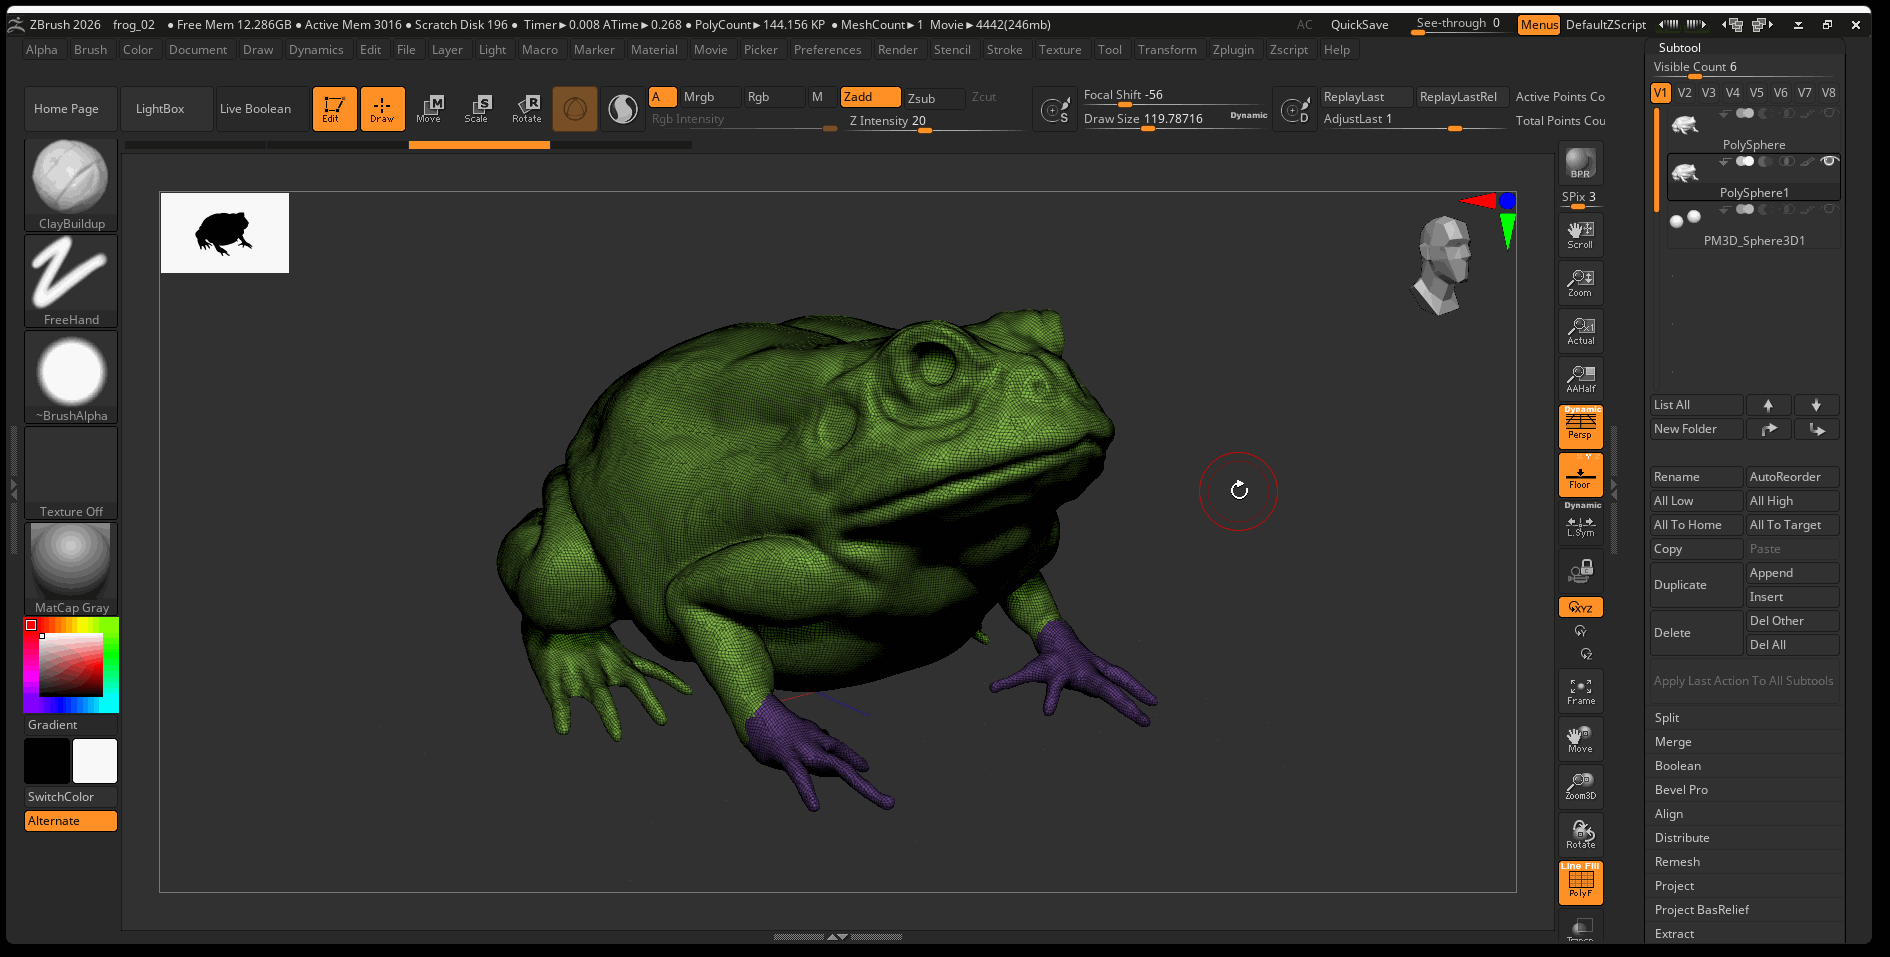Click the Zoom3D navigation icon
Screen dimensions: 1890x957
tap(1580, 786)
